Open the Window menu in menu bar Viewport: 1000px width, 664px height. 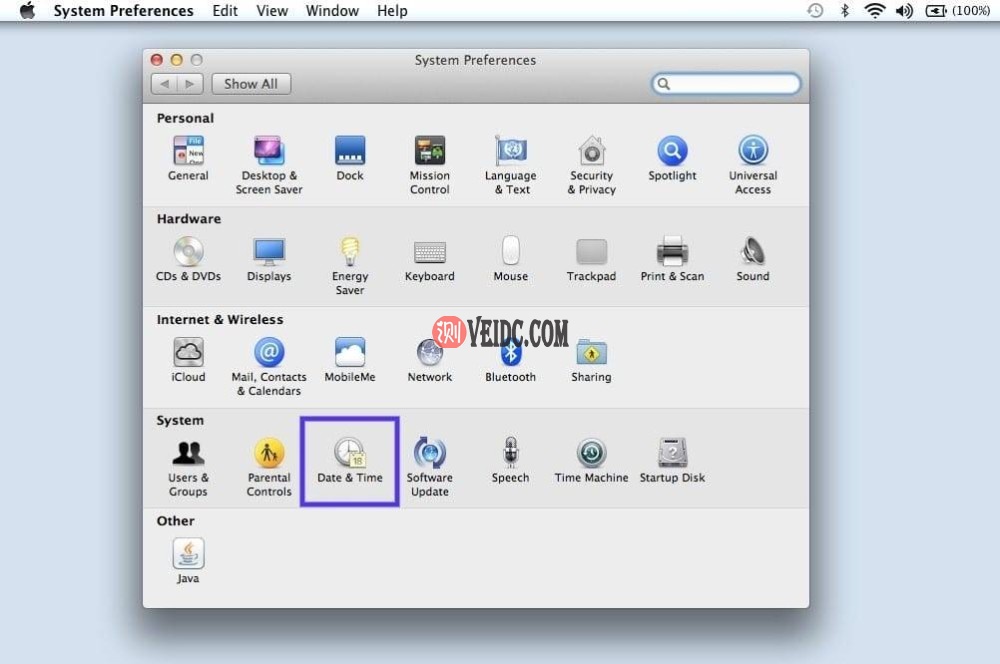(332, 11)
